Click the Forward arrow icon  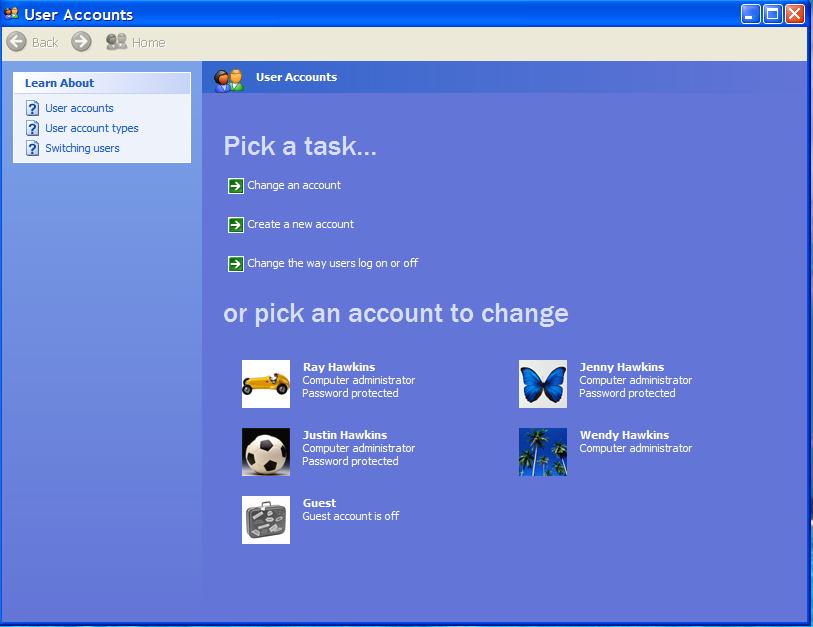pos(81,42)
